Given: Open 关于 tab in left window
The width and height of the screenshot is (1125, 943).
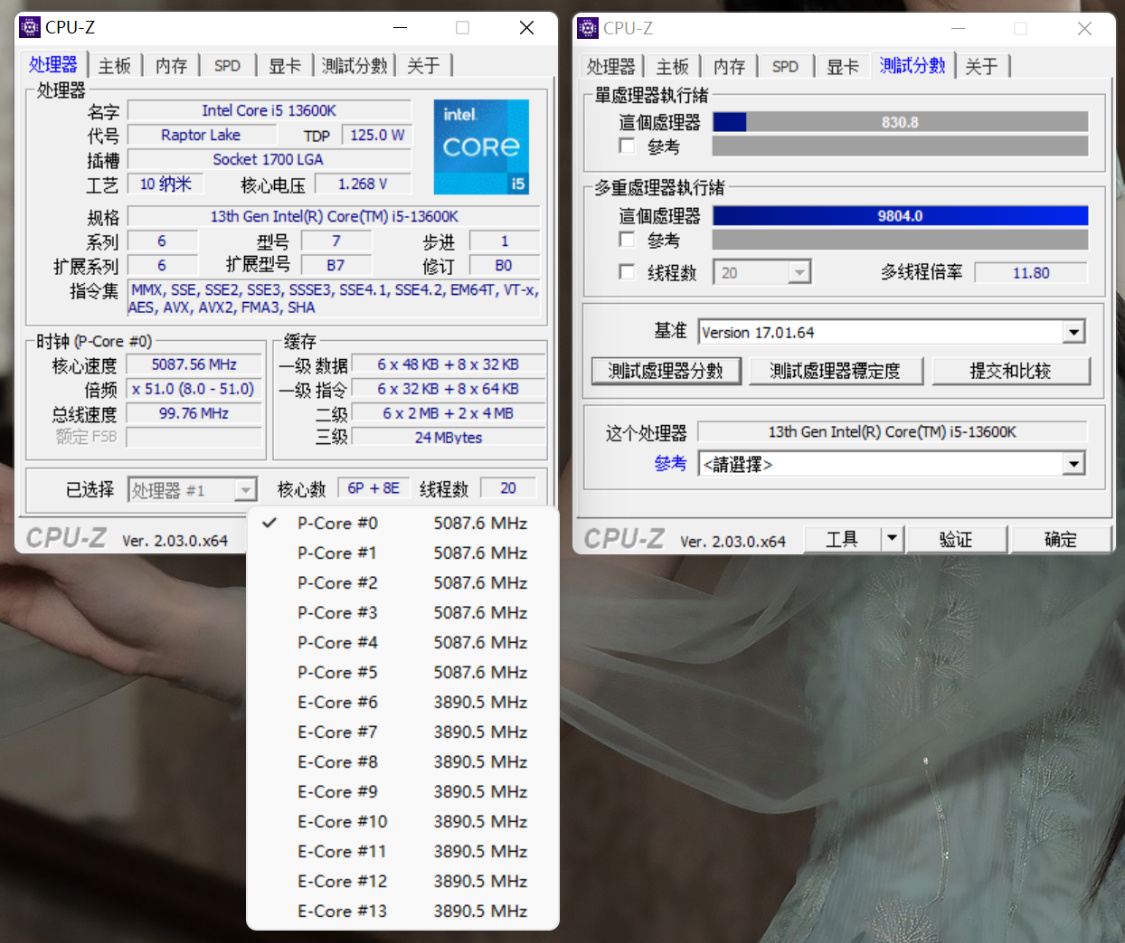Looking at the screenshot, I should [423, 66].
